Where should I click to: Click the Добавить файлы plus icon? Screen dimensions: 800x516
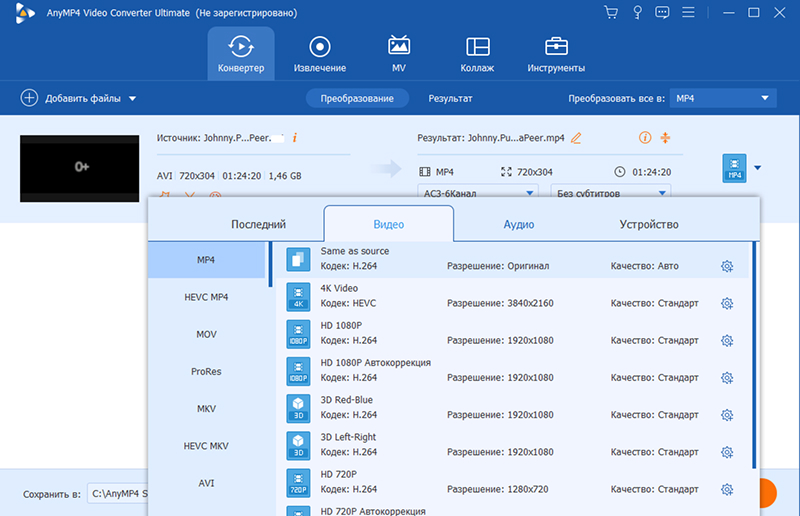[29, 98]
